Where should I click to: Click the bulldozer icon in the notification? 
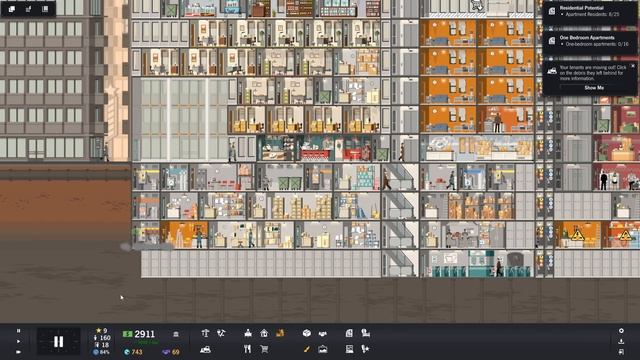coord(552,71)
